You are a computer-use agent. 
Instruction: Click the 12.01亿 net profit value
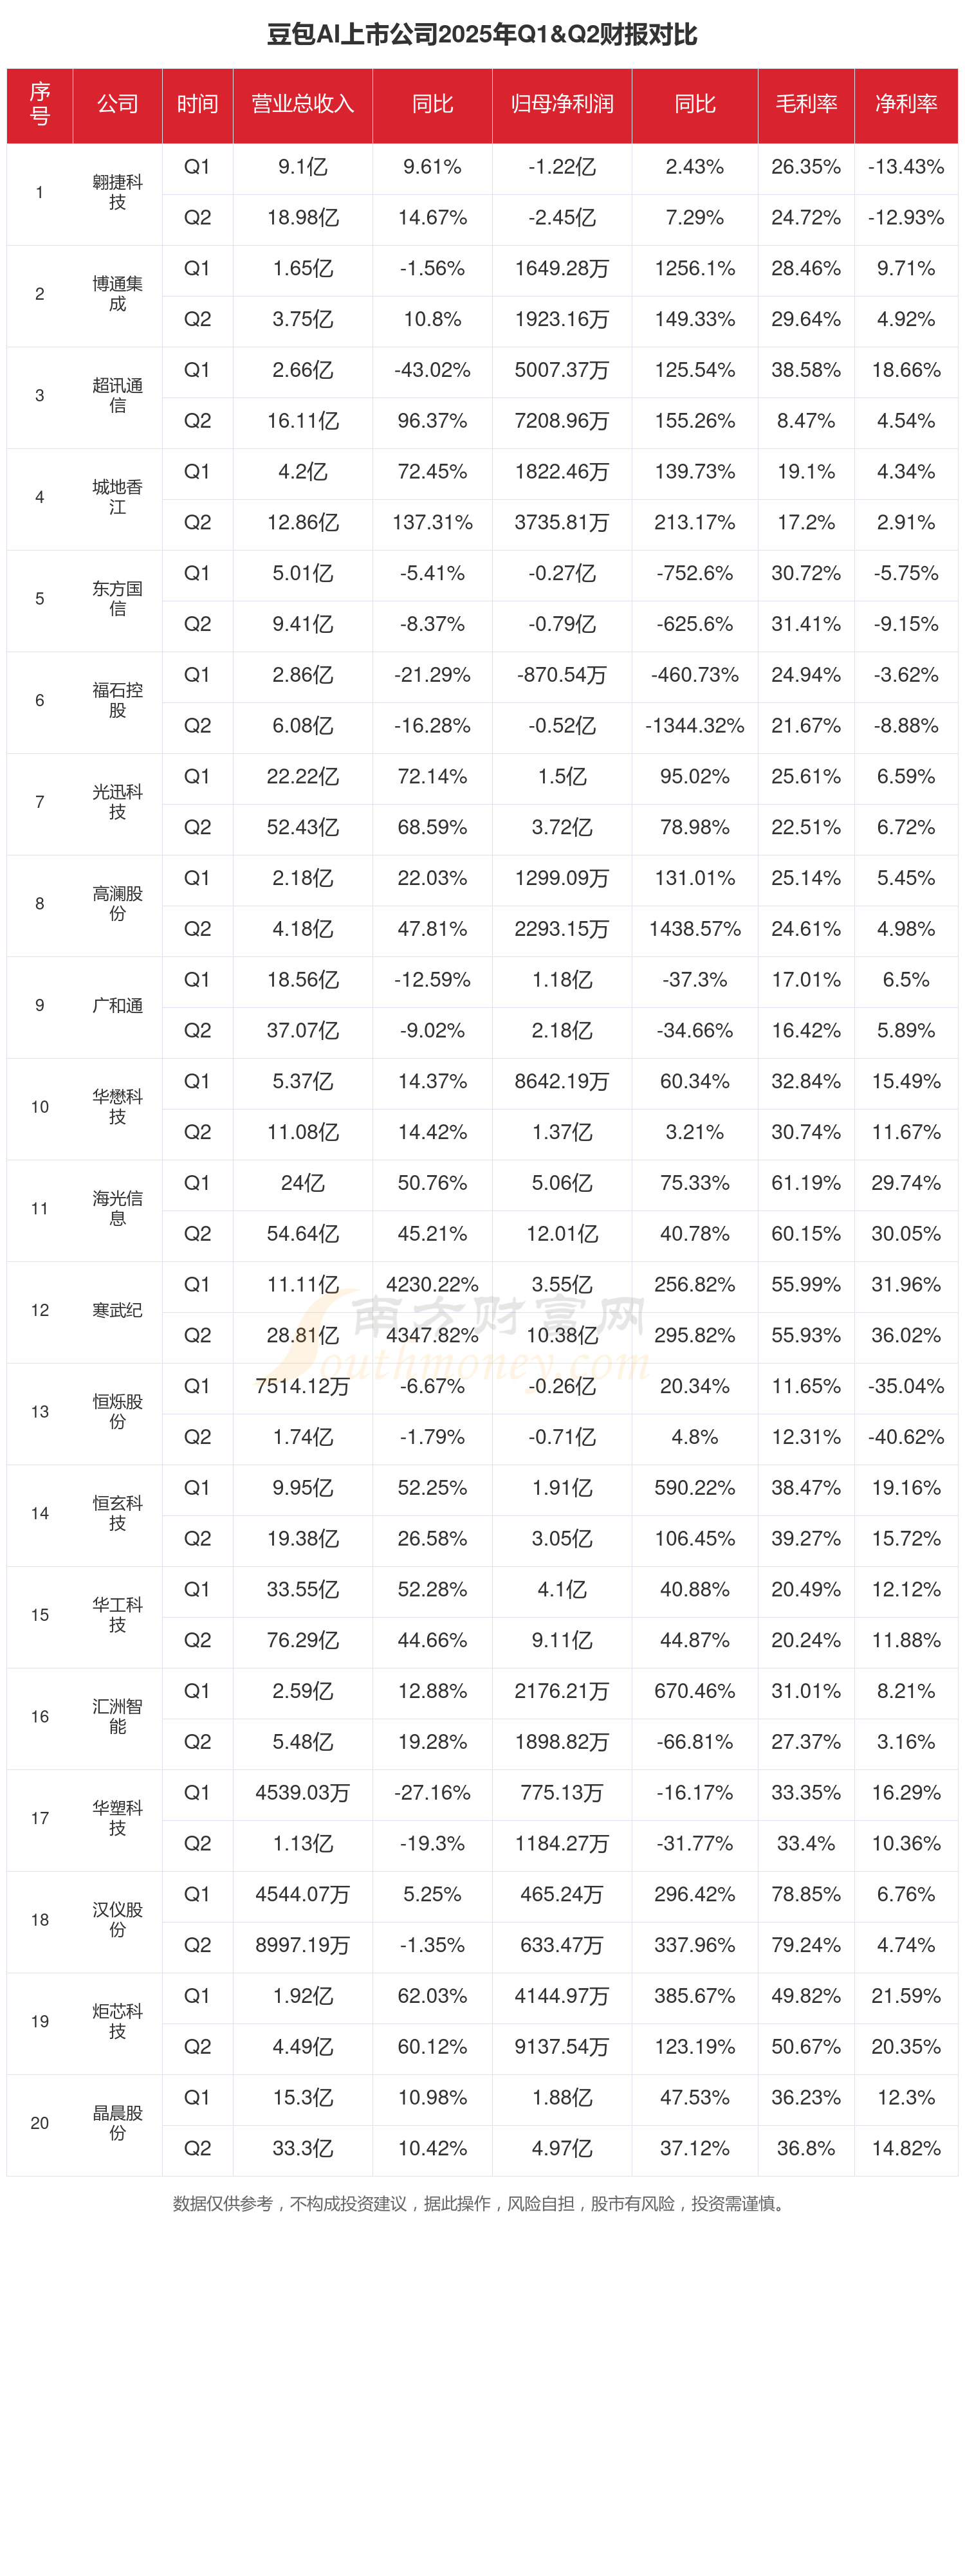tap(561, 1234)
